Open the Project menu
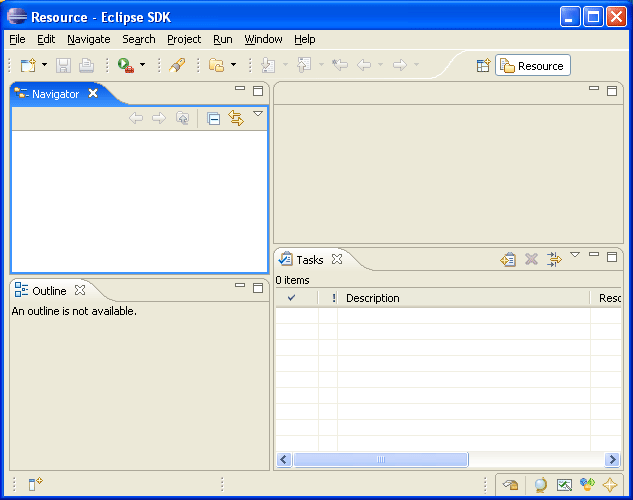This screenshot has height=500, width=633. (x=184, y=40)
